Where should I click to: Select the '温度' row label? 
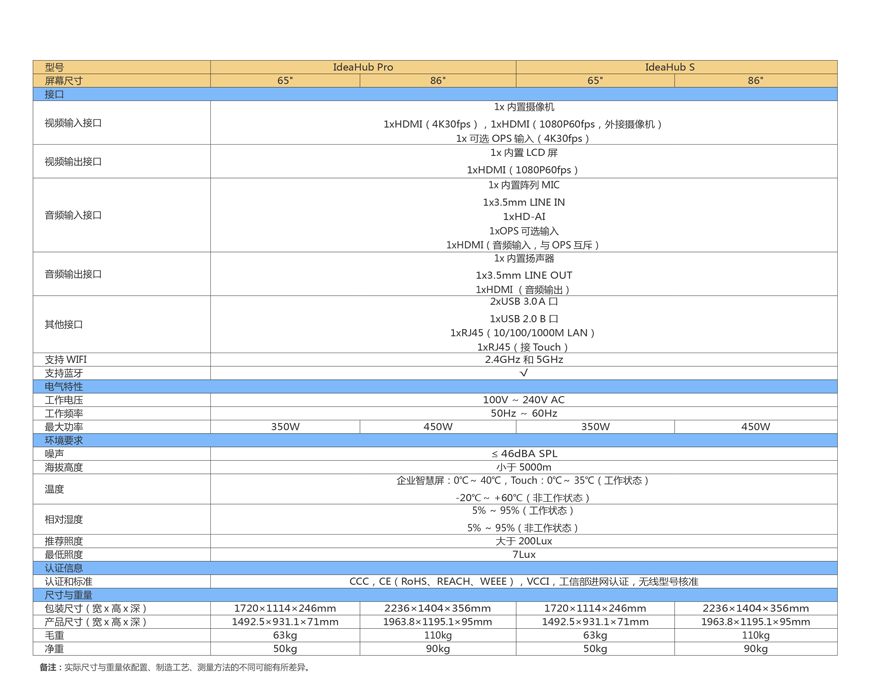pyautogui.click(x=54, y=489)
